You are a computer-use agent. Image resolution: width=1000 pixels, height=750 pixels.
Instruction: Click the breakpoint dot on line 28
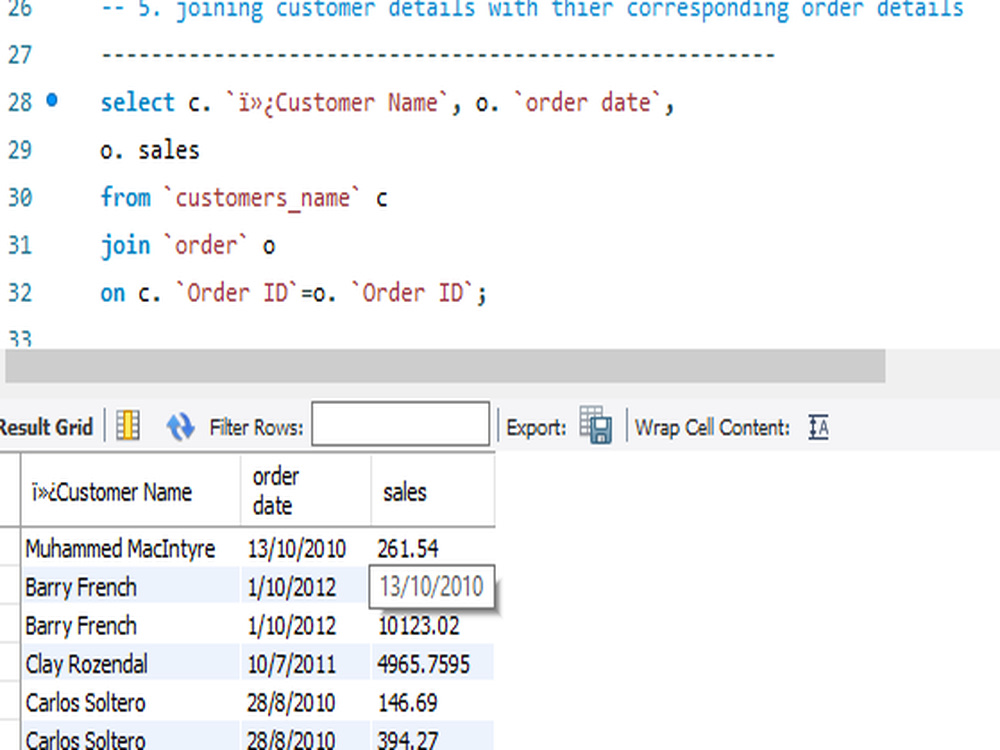pyautogui.click(x=52, y=100)
